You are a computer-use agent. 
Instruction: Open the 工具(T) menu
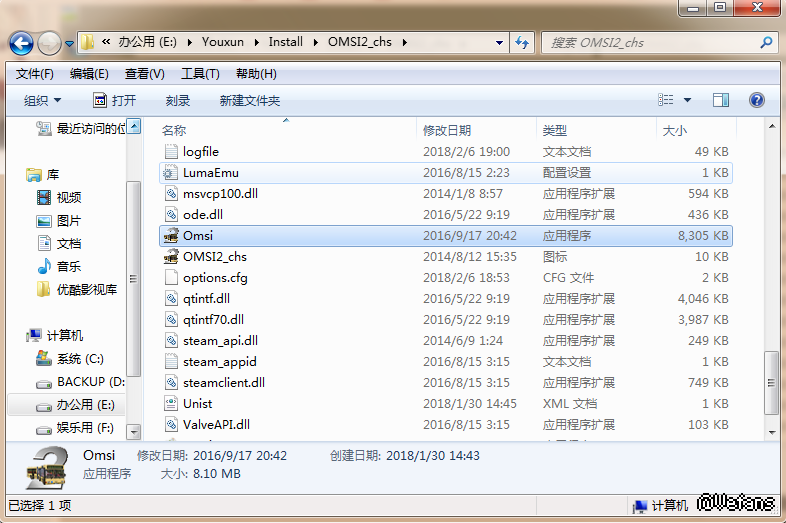tap(200, 74)
